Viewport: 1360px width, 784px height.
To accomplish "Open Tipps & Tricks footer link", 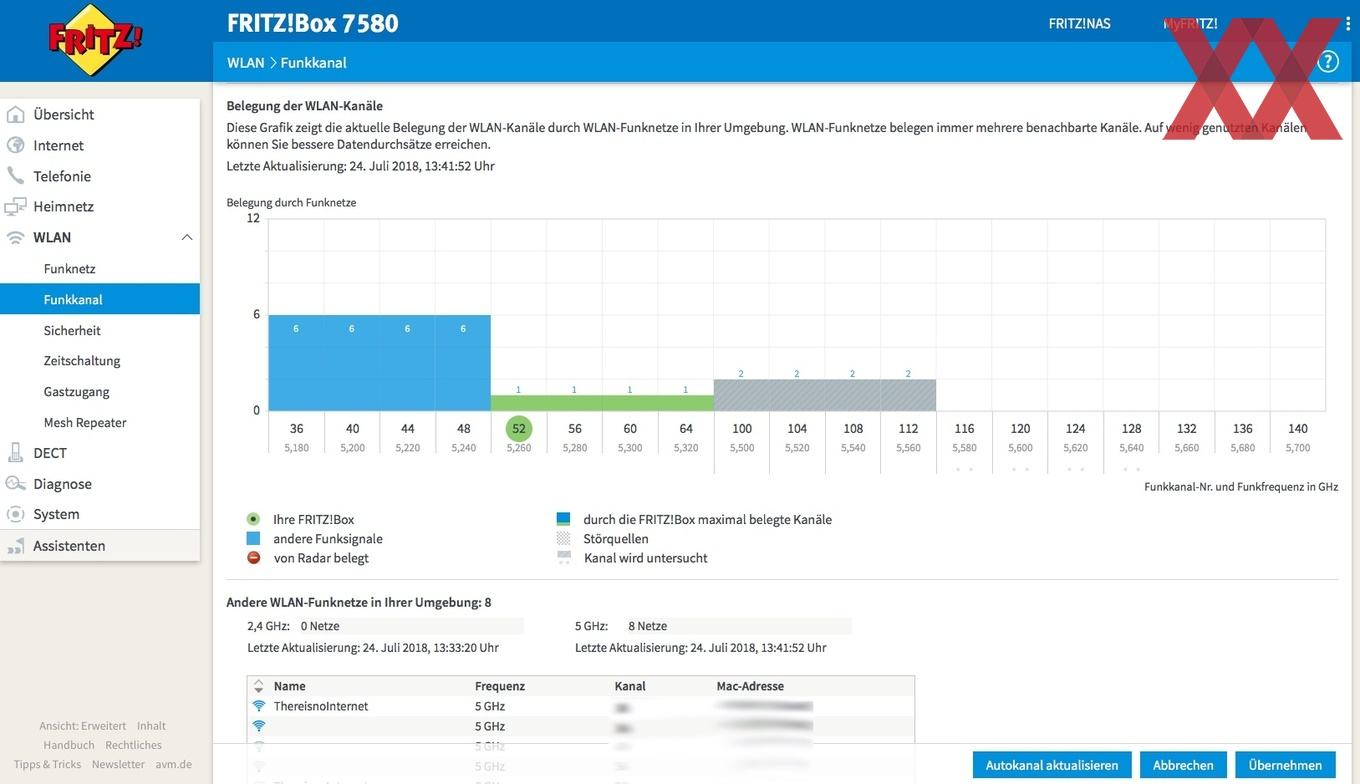I will [x=47, y=764].
